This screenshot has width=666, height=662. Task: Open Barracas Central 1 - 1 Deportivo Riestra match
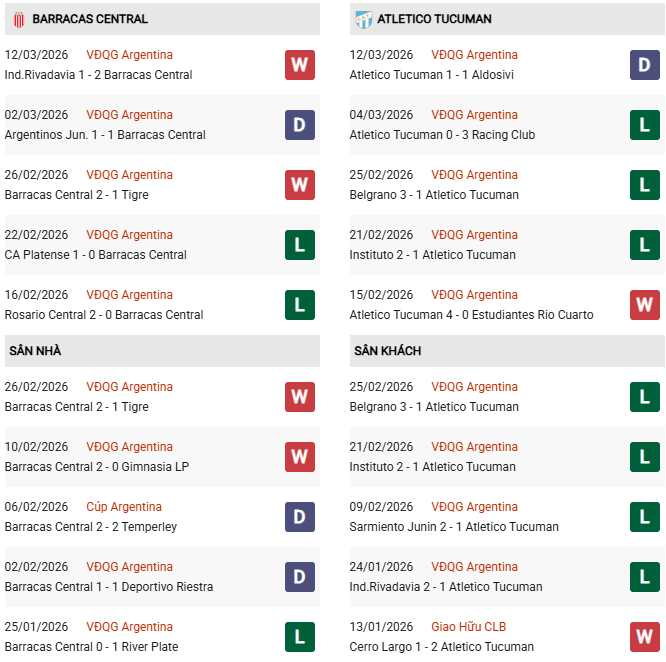(x=109, y=587)
